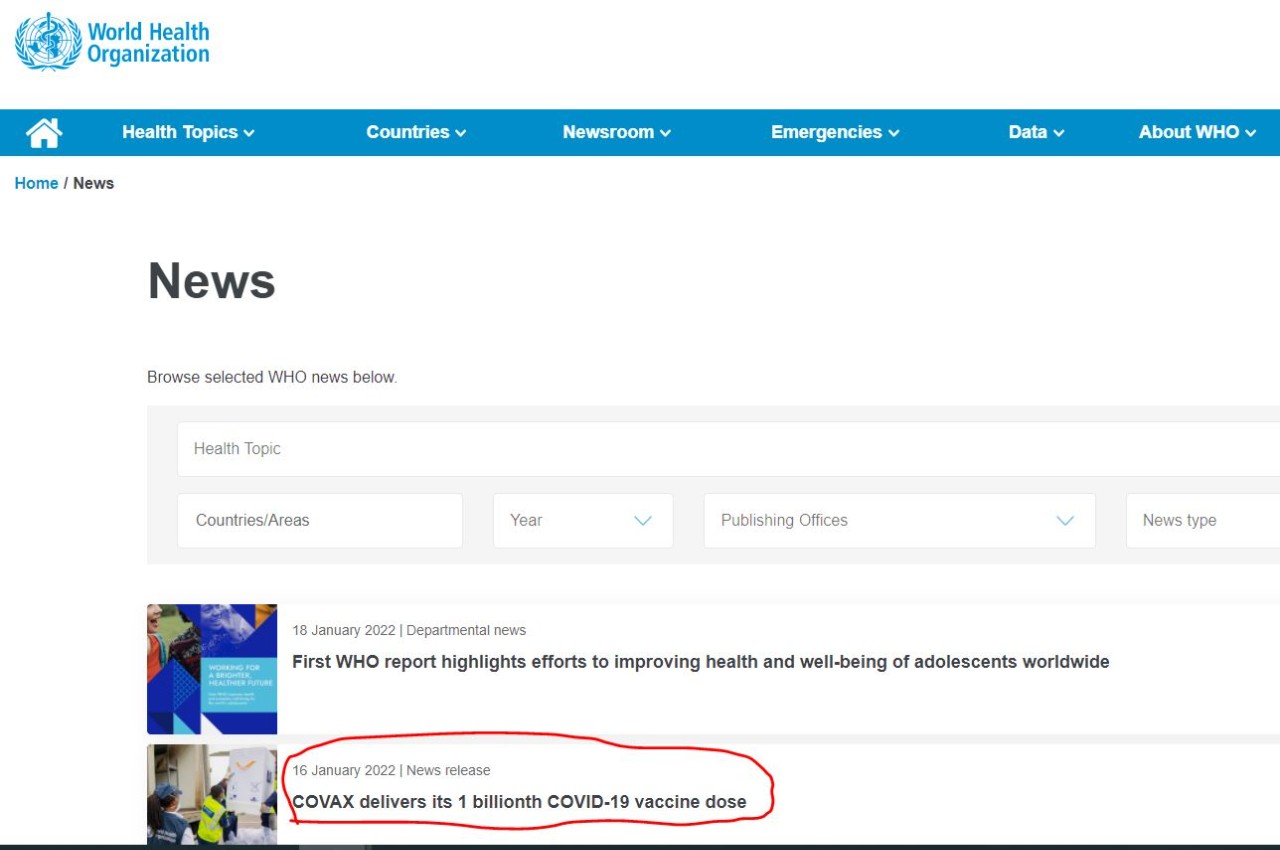This screenshot has height=850, width=1280.
Task: Click the home icon in navigation bar
Action: click(x=44, y=133)
